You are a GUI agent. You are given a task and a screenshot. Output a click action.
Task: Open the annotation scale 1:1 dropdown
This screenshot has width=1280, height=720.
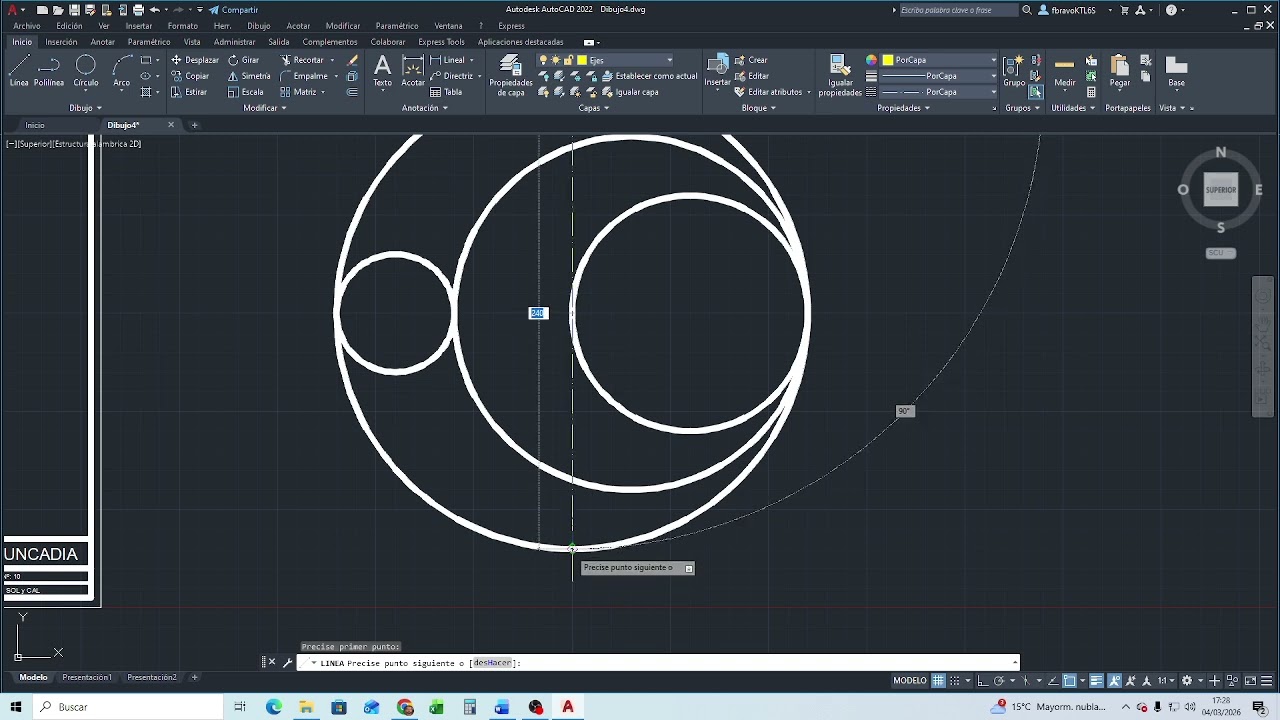1166,681
